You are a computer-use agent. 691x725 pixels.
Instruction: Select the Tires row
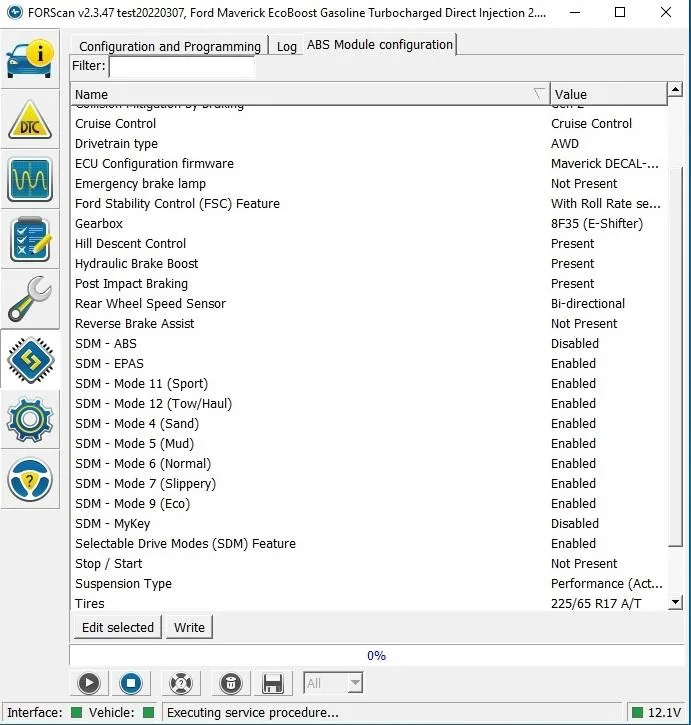369,603
